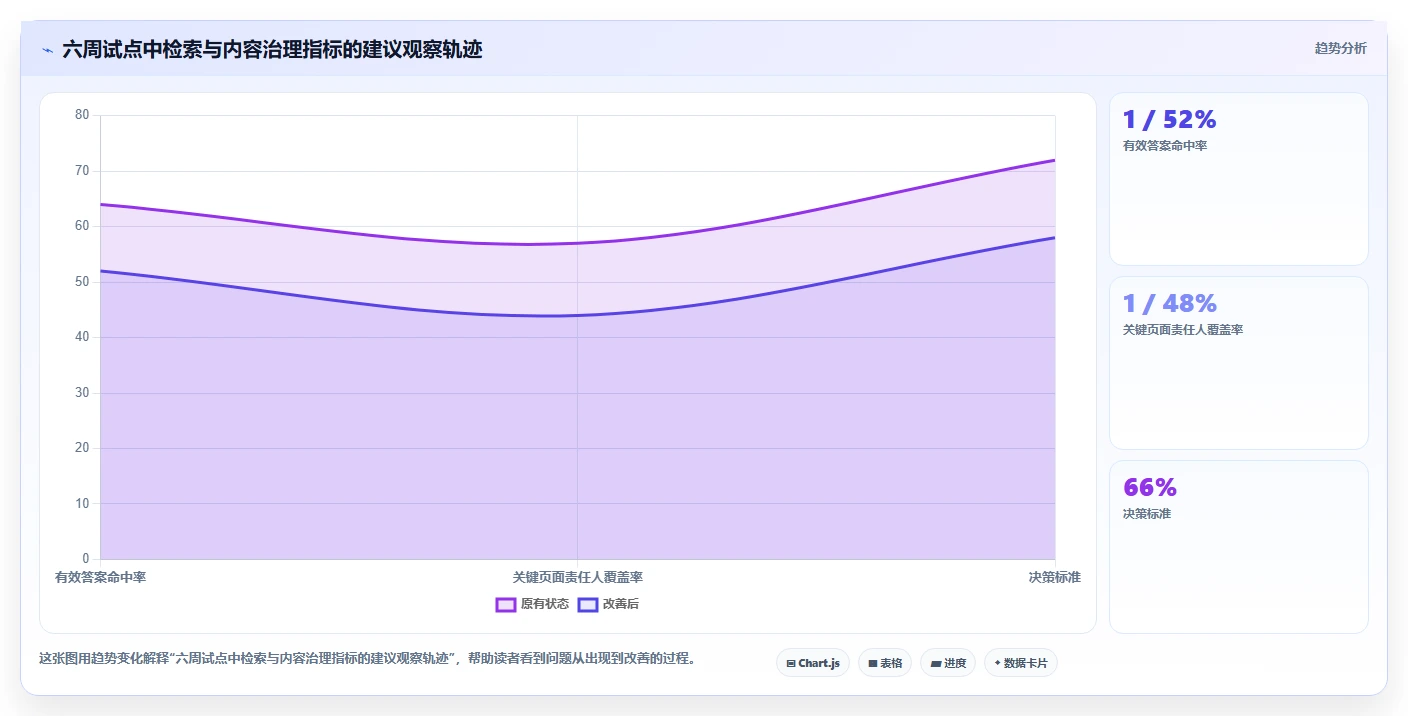Viewport: 1408px width, 716px height.
Task: Click the 决策标准 x-axis label
Action: (1055, 578)
